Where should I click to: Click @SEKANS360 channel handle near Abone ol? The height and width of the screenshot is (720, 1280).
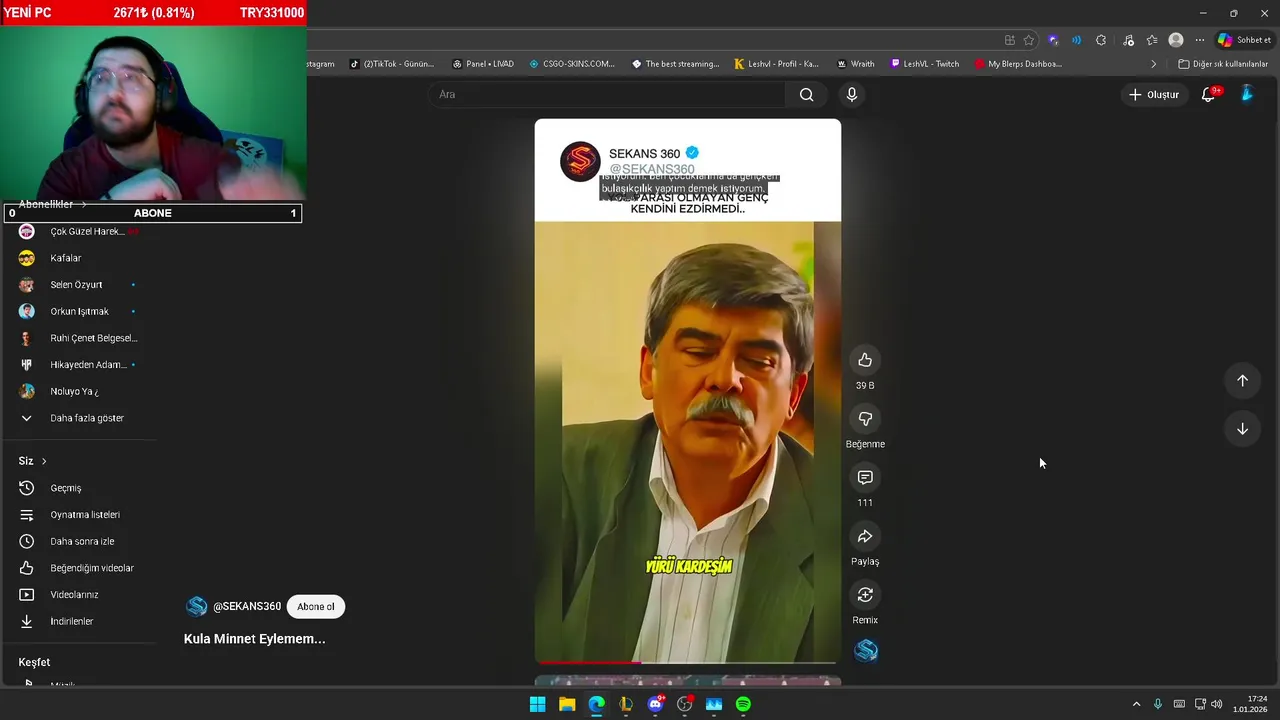pos(247,606)
